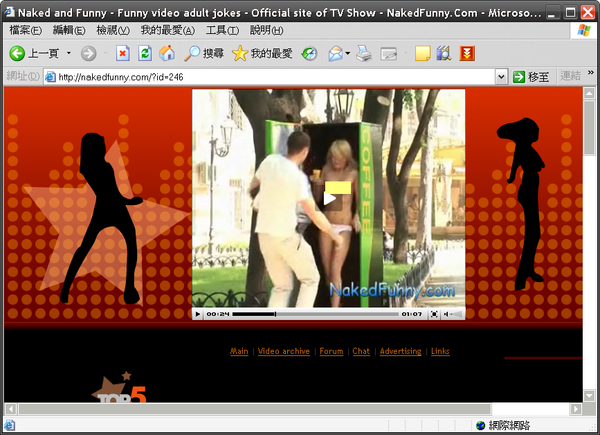Click the Print icon in toolbar

coord(365,53)
